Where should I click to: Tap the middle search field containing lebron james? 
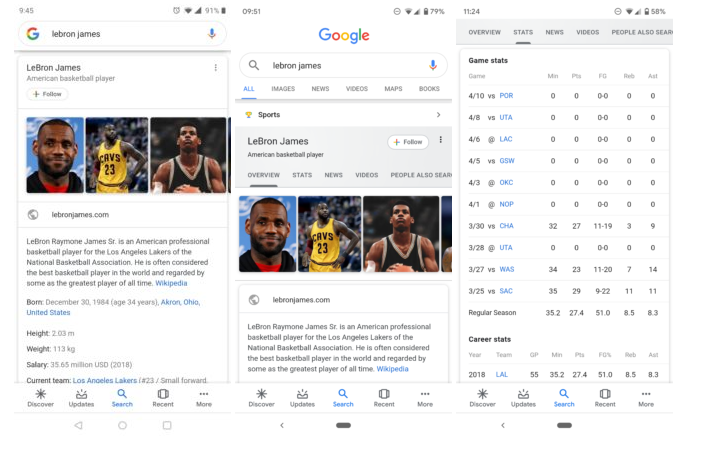(x=343, y=66)
